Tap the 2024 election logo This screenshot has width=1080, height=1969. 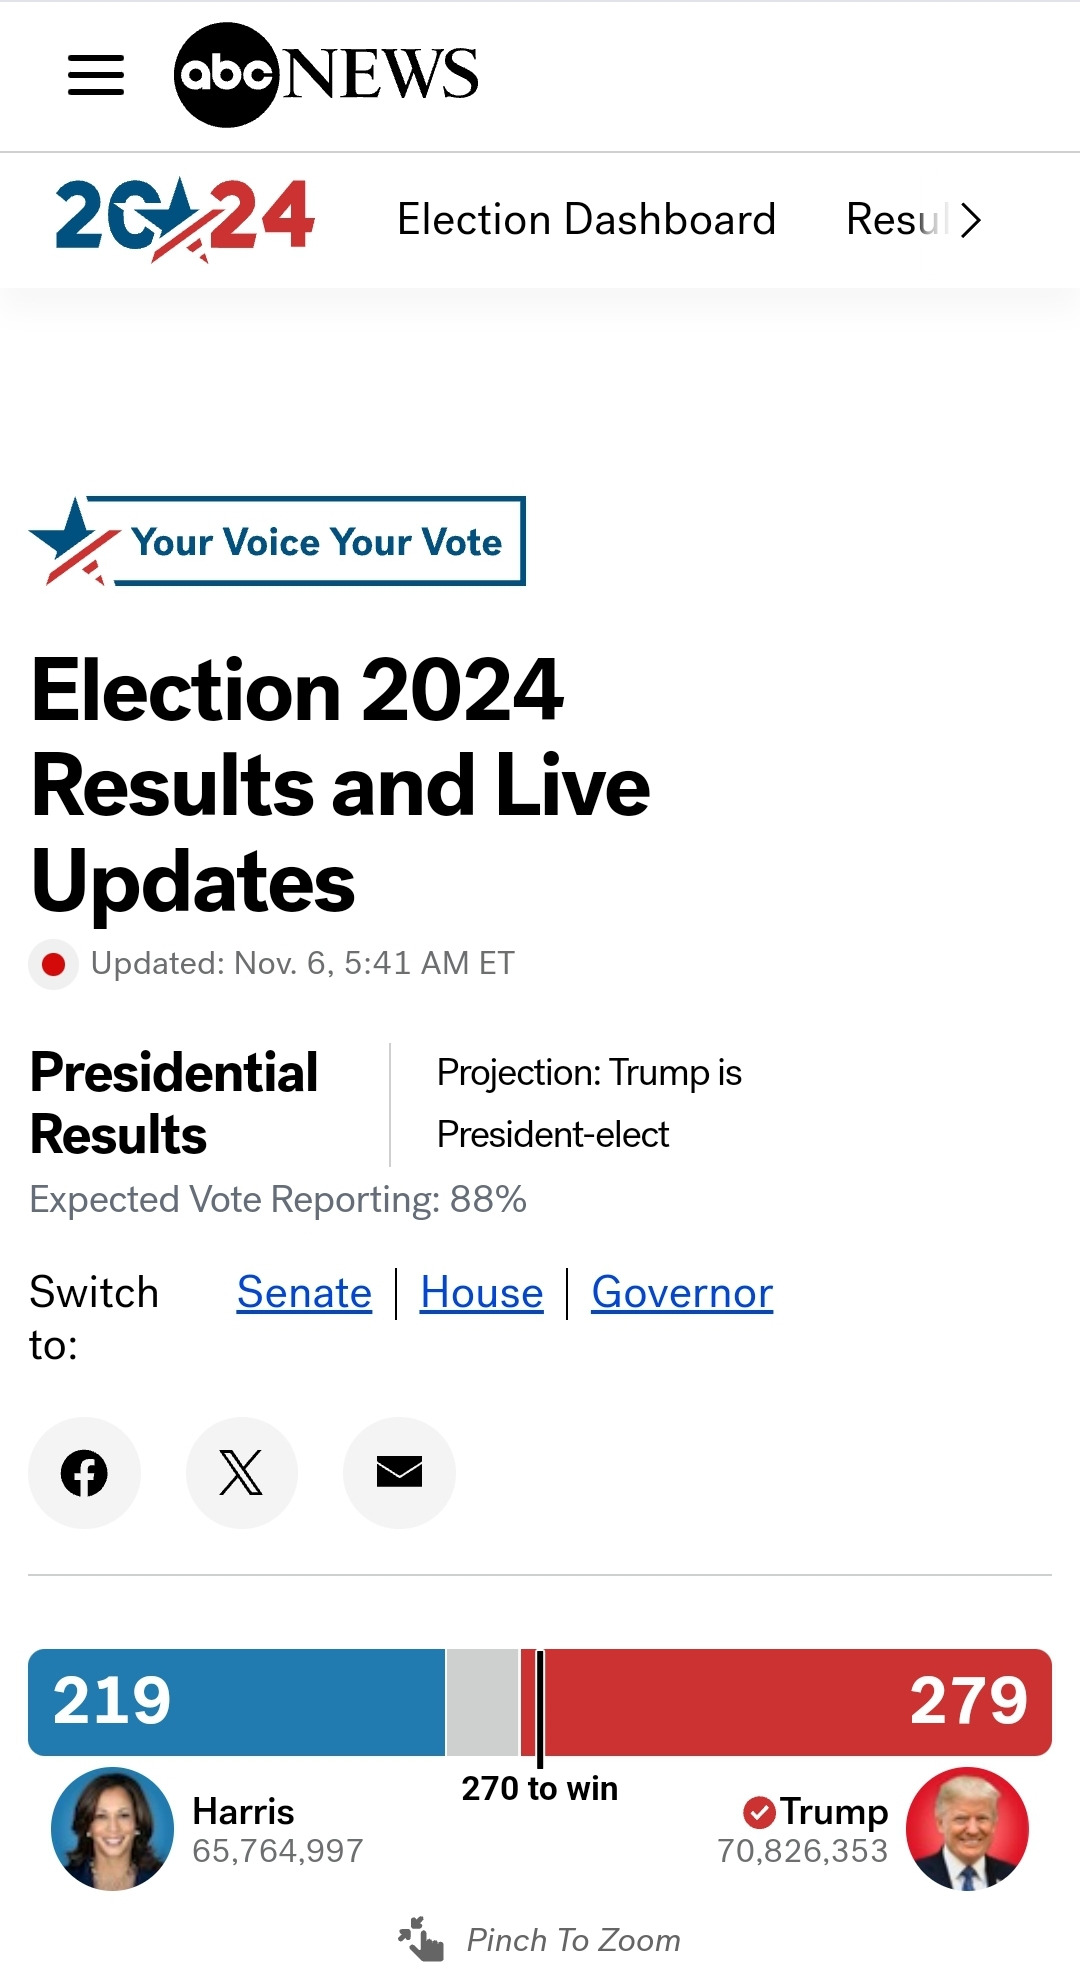(x=185, y=218)
